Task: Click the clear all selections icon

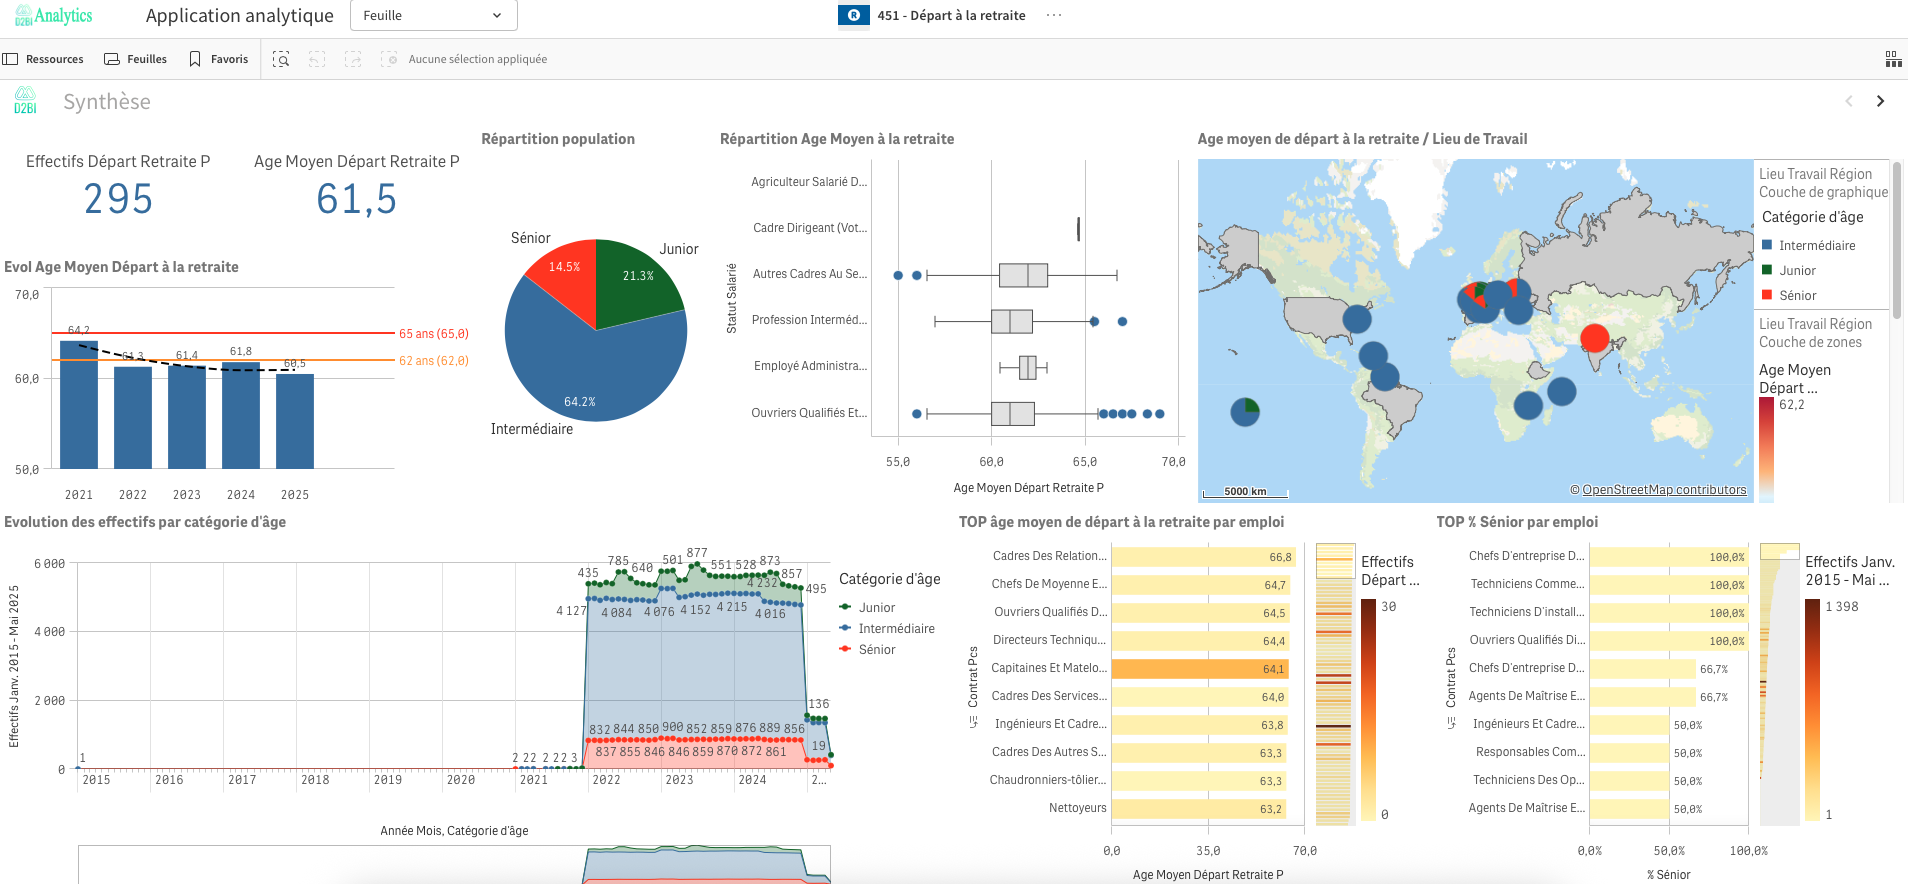Action: 389,60
